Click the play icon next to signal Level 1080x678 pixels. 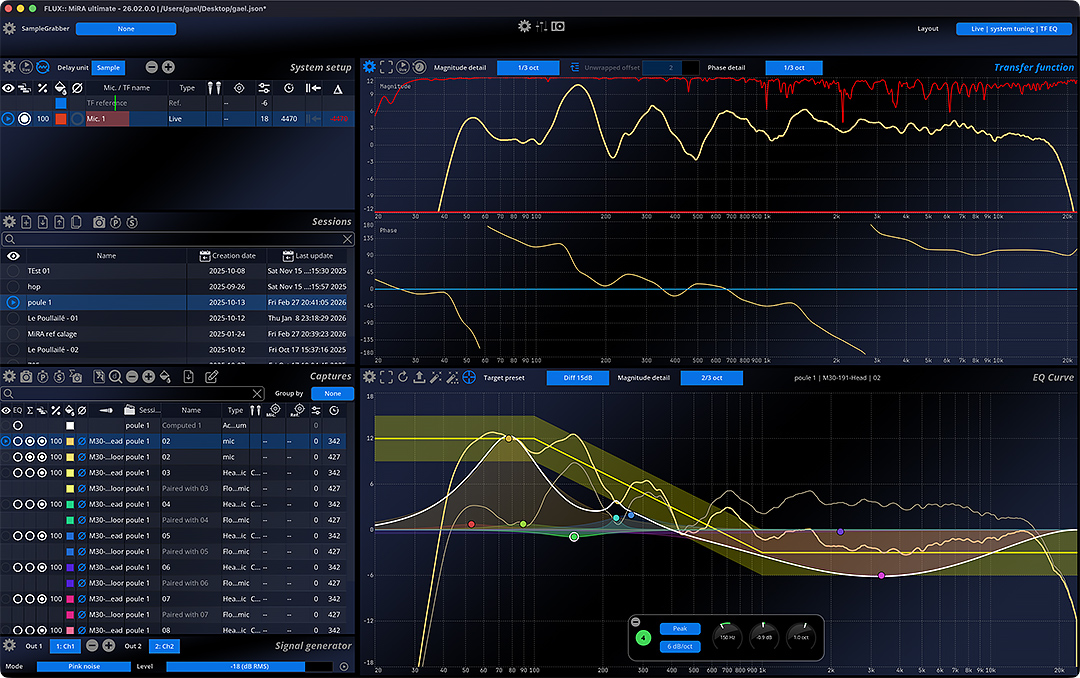point(344,666)
